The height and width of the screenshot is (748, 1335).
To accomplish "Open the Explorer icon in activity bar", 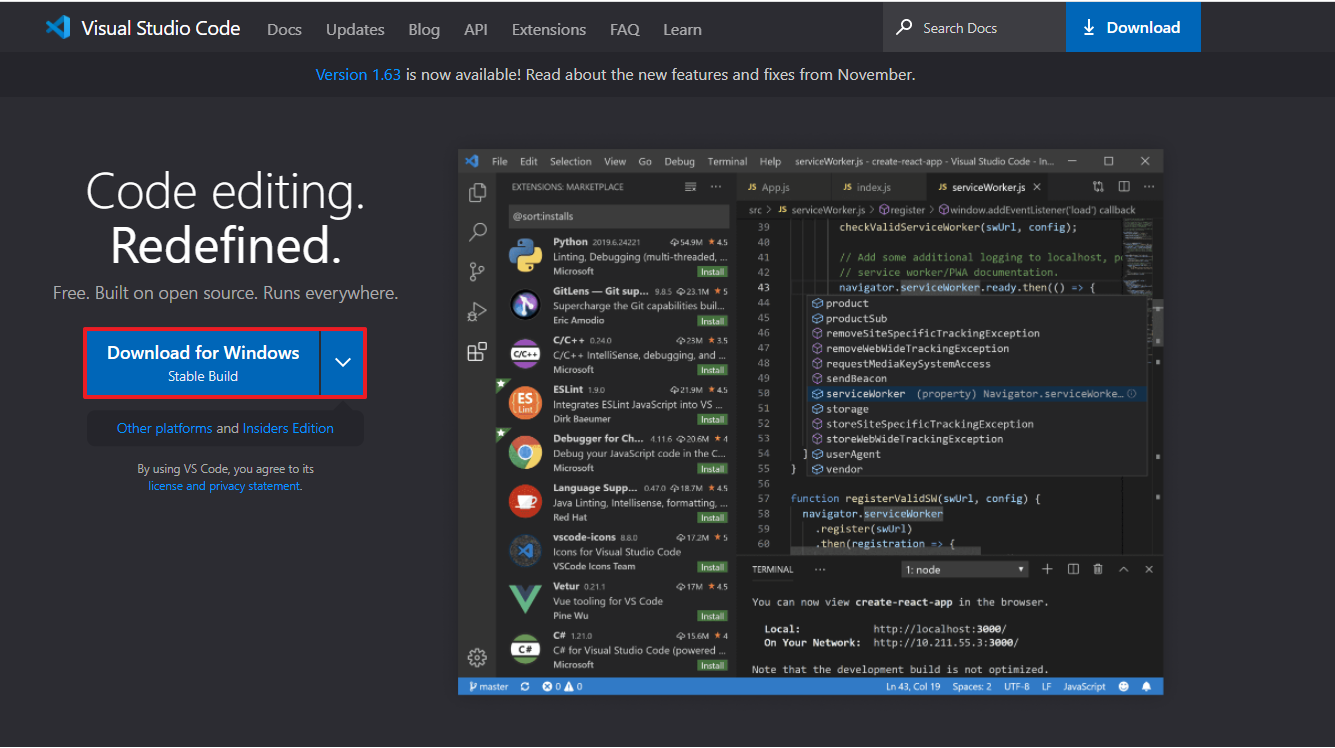I will point(478,192).
